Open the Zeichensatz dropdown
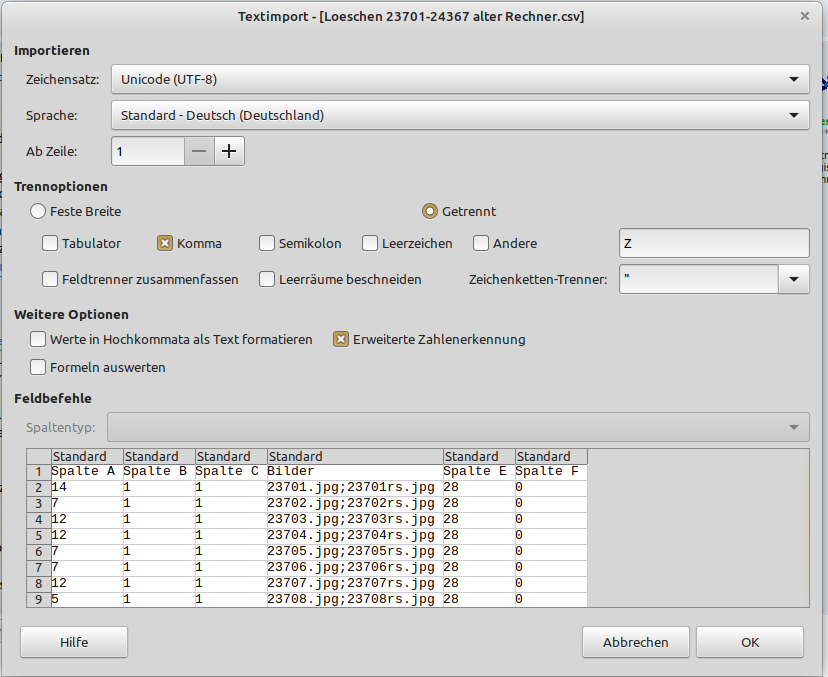828x677 pixels. pos(460,79)
